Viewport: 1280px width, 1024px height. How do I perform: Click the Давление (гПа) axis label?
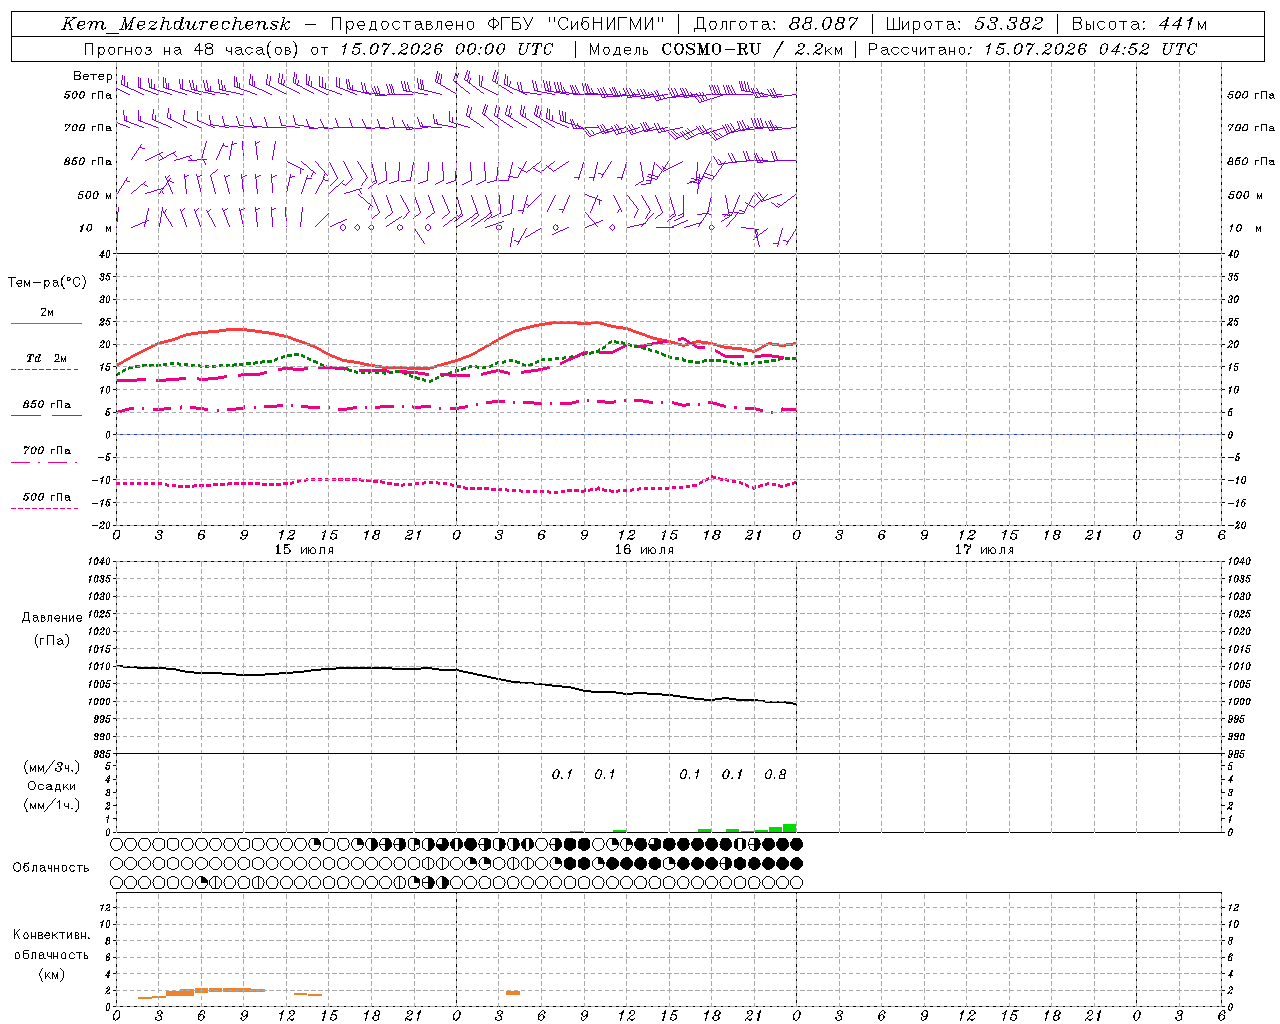click(52, 629)
